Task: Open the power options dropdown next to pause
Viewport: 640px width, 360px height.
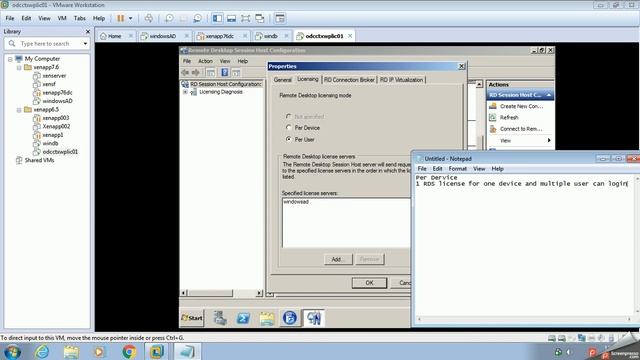Action: point(131,18)
